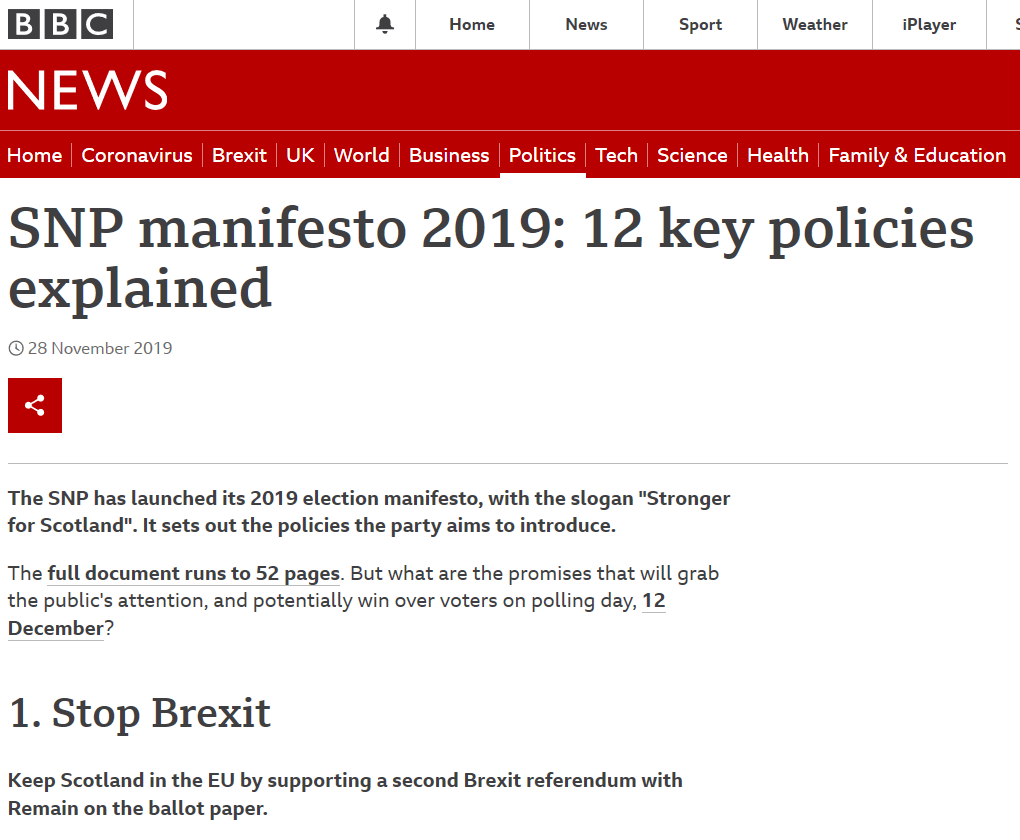Image resolution: width=1020 pixels, height=840 pixels.
Task: Select the Coronavirus news section
Action: point(137,155)
